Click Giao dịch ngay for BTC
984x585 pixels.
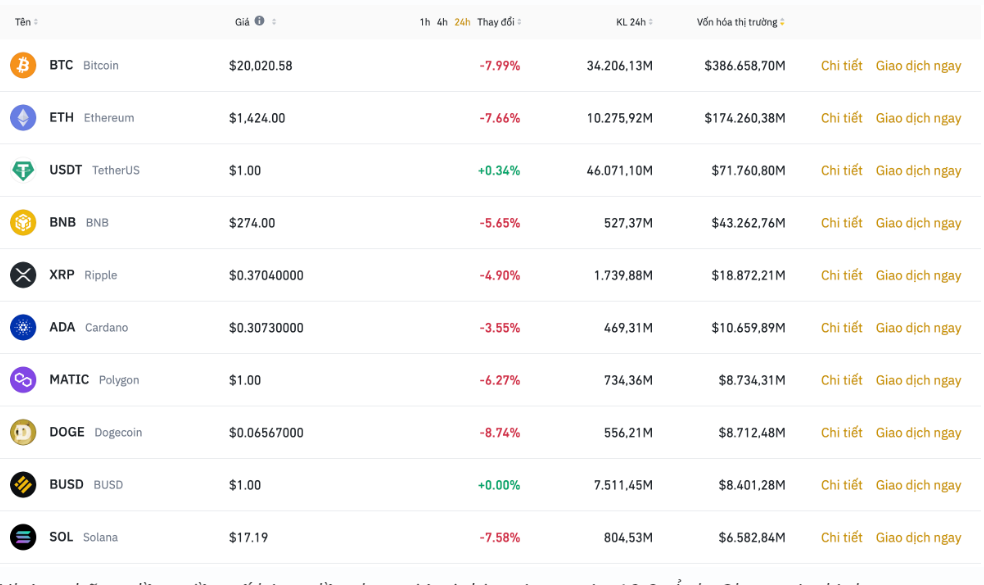[918, 66]
